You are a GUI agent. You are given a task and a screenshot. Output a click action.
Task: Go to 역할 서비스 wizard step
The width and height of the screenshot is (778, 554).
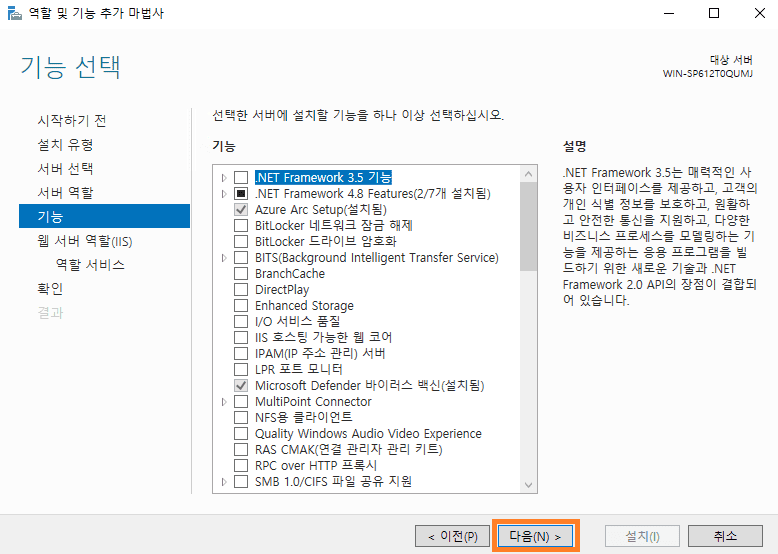(x=90, y=264)
